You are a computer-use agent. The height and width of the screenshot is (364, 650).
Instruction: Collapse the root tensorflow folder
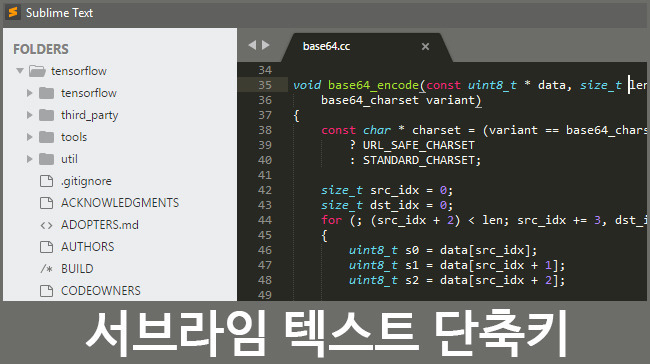coord(19,71)
